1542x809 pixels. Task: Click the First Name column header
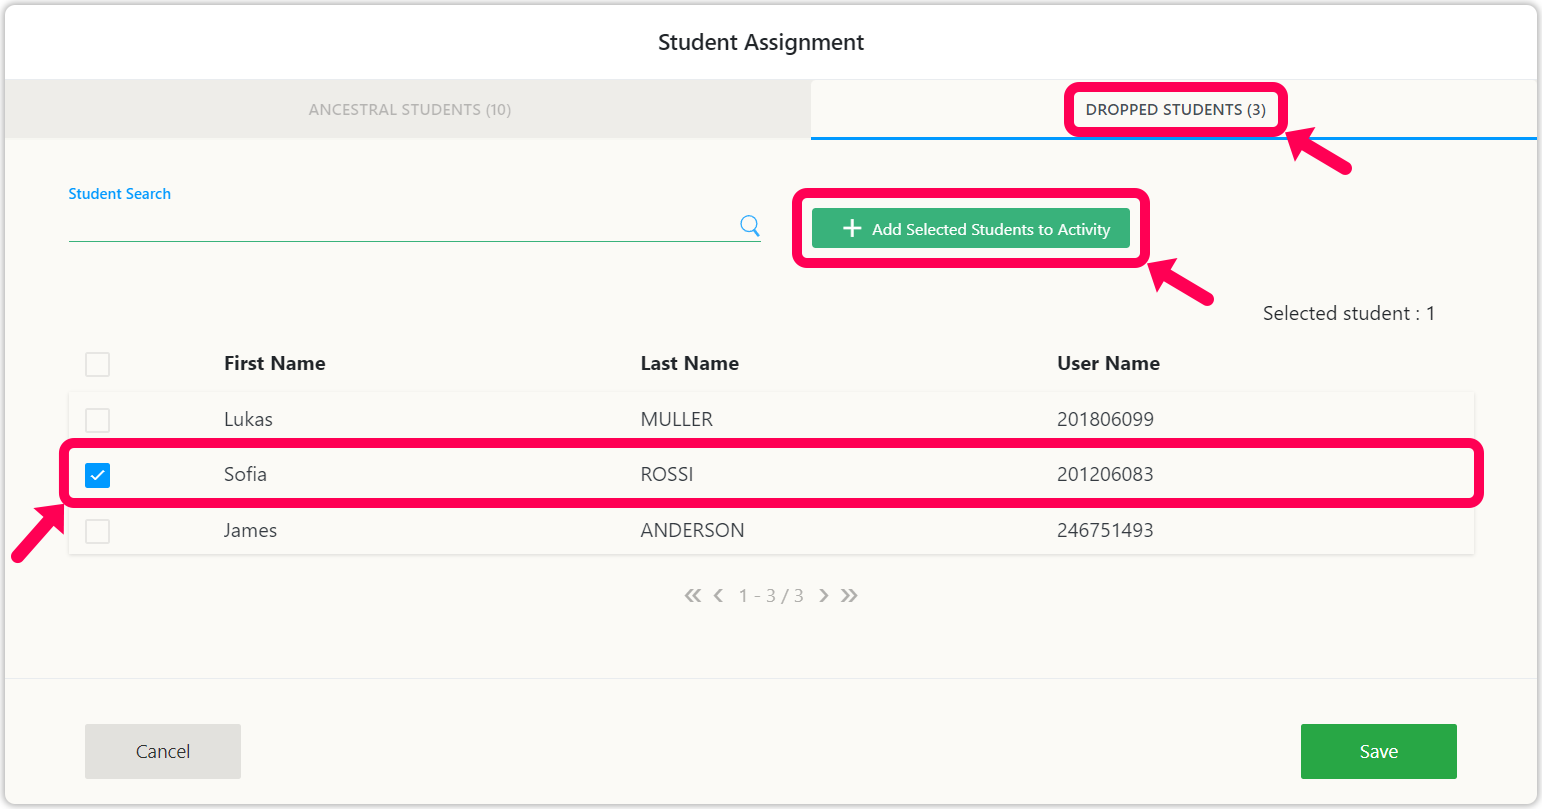(274, 364)
